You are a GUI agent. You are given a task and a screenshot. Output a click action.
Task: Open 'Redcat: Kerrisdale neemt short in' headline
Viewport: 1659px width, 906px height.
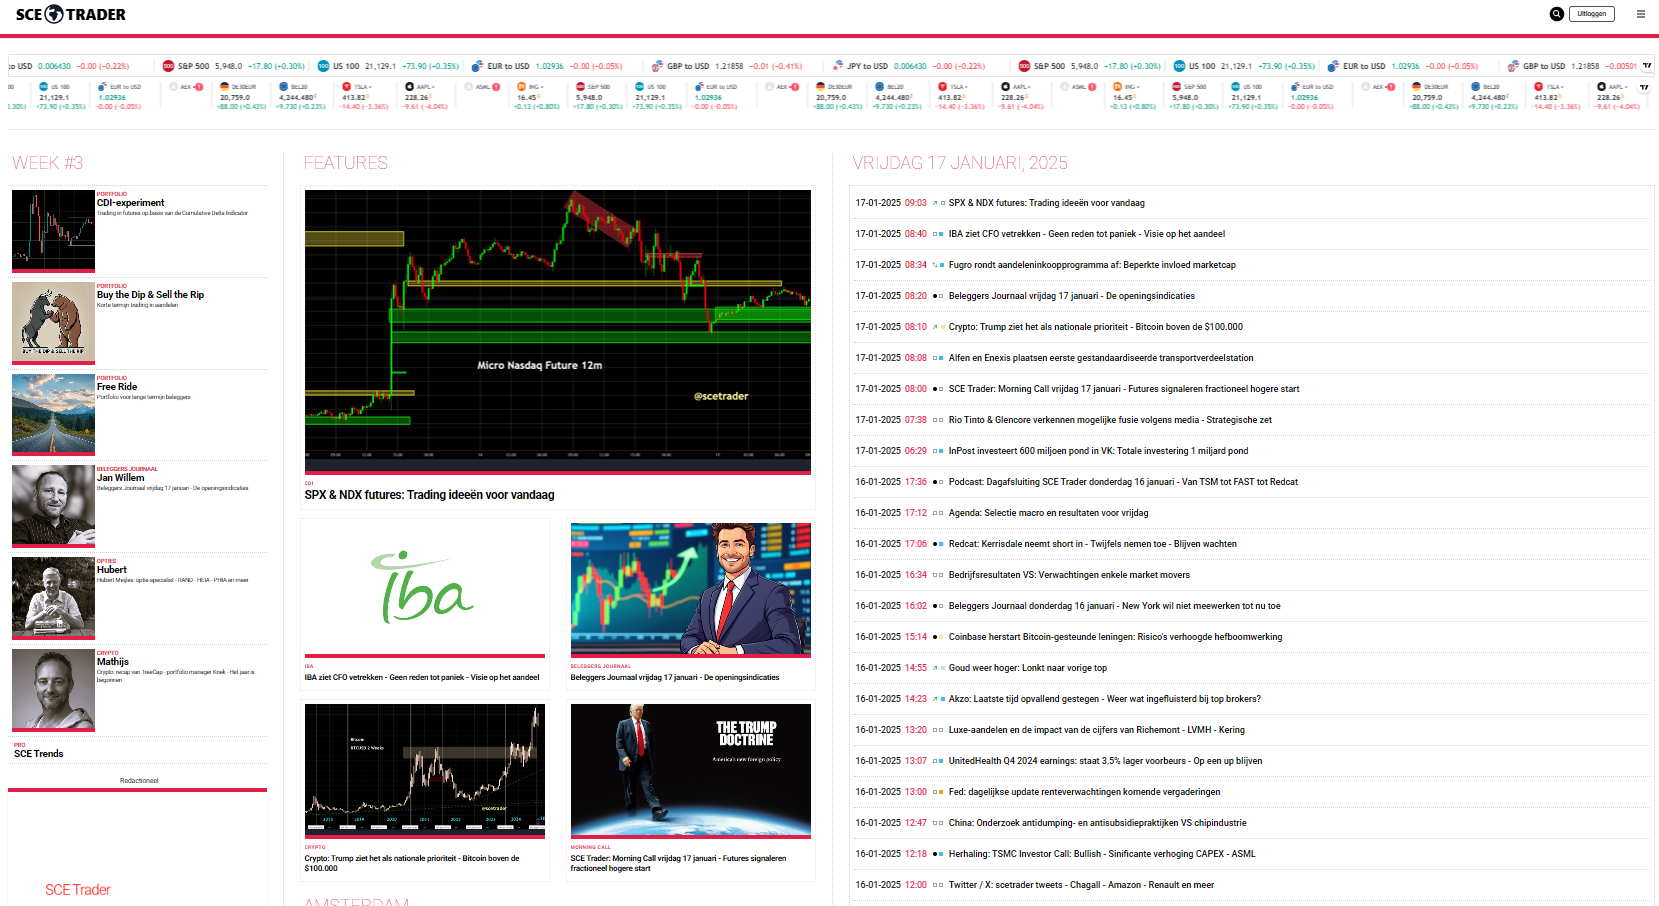[x=1092, y=544]
